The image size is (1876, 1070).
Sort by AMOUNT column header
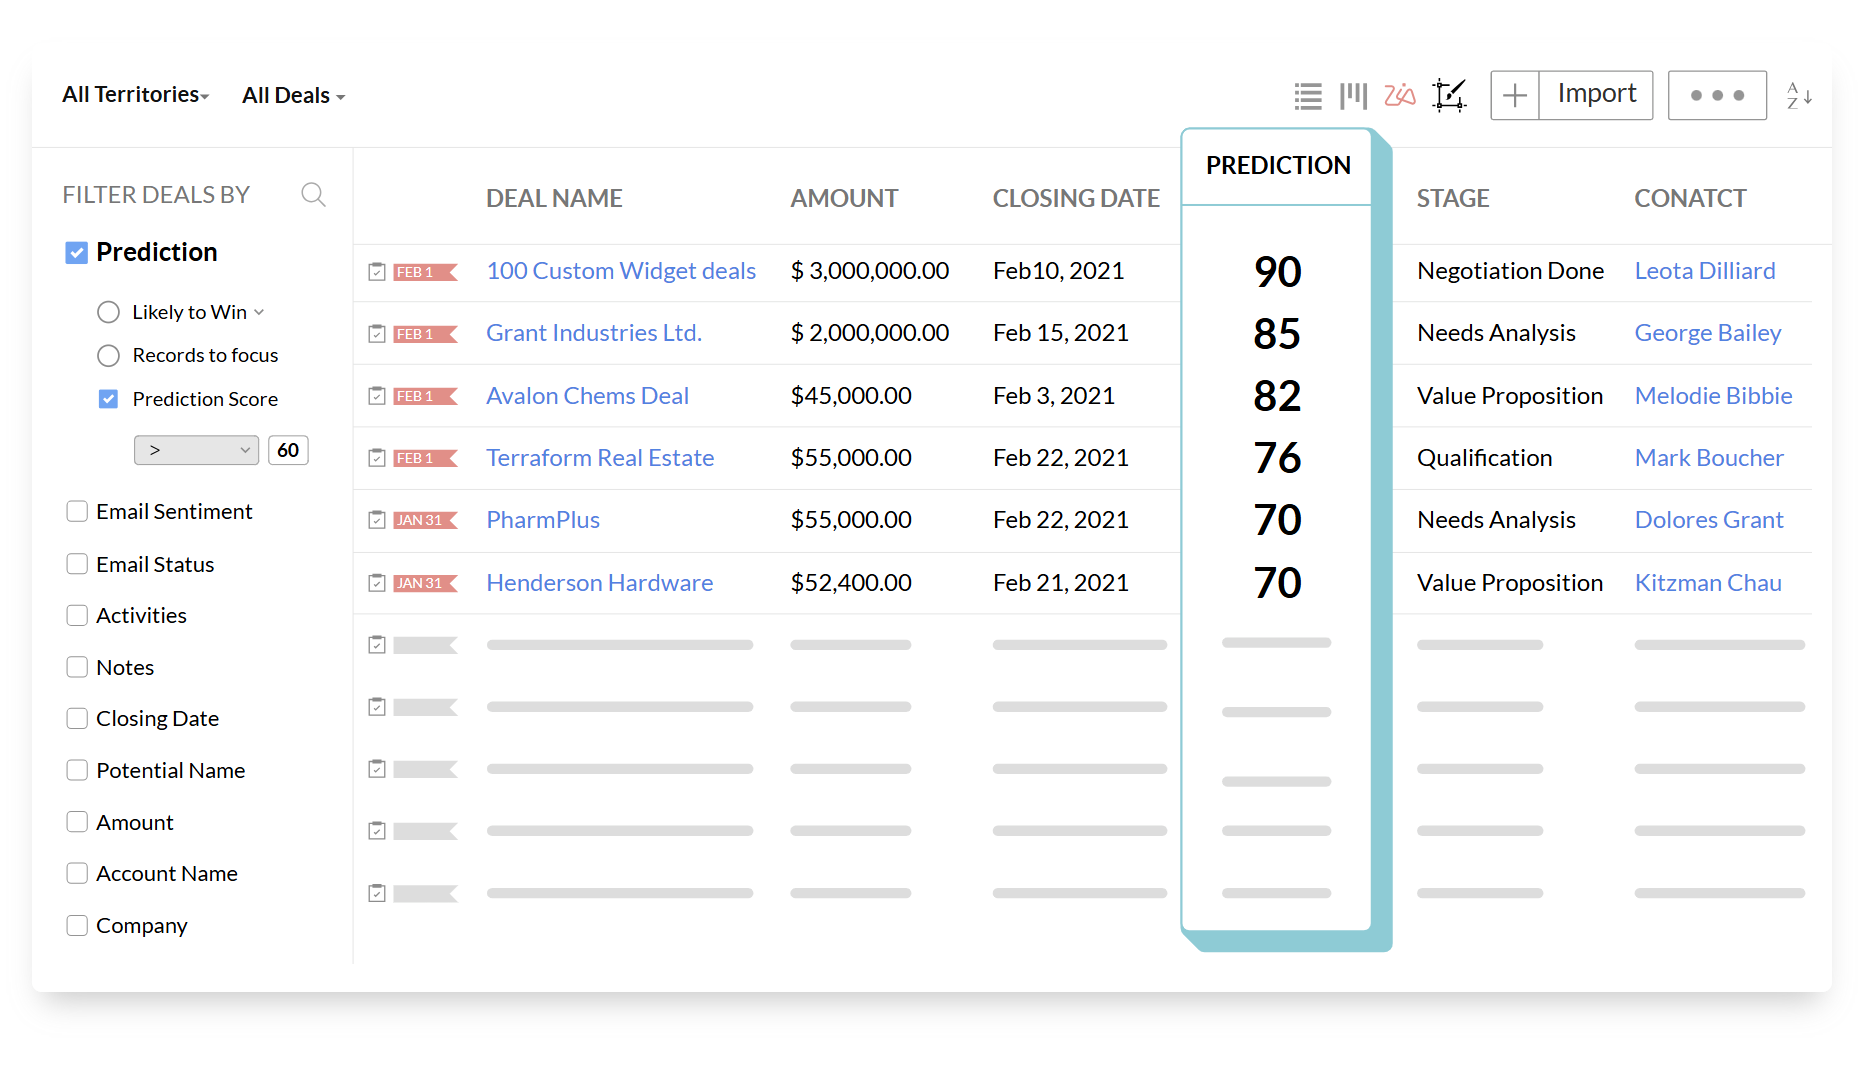pos(844,199)
